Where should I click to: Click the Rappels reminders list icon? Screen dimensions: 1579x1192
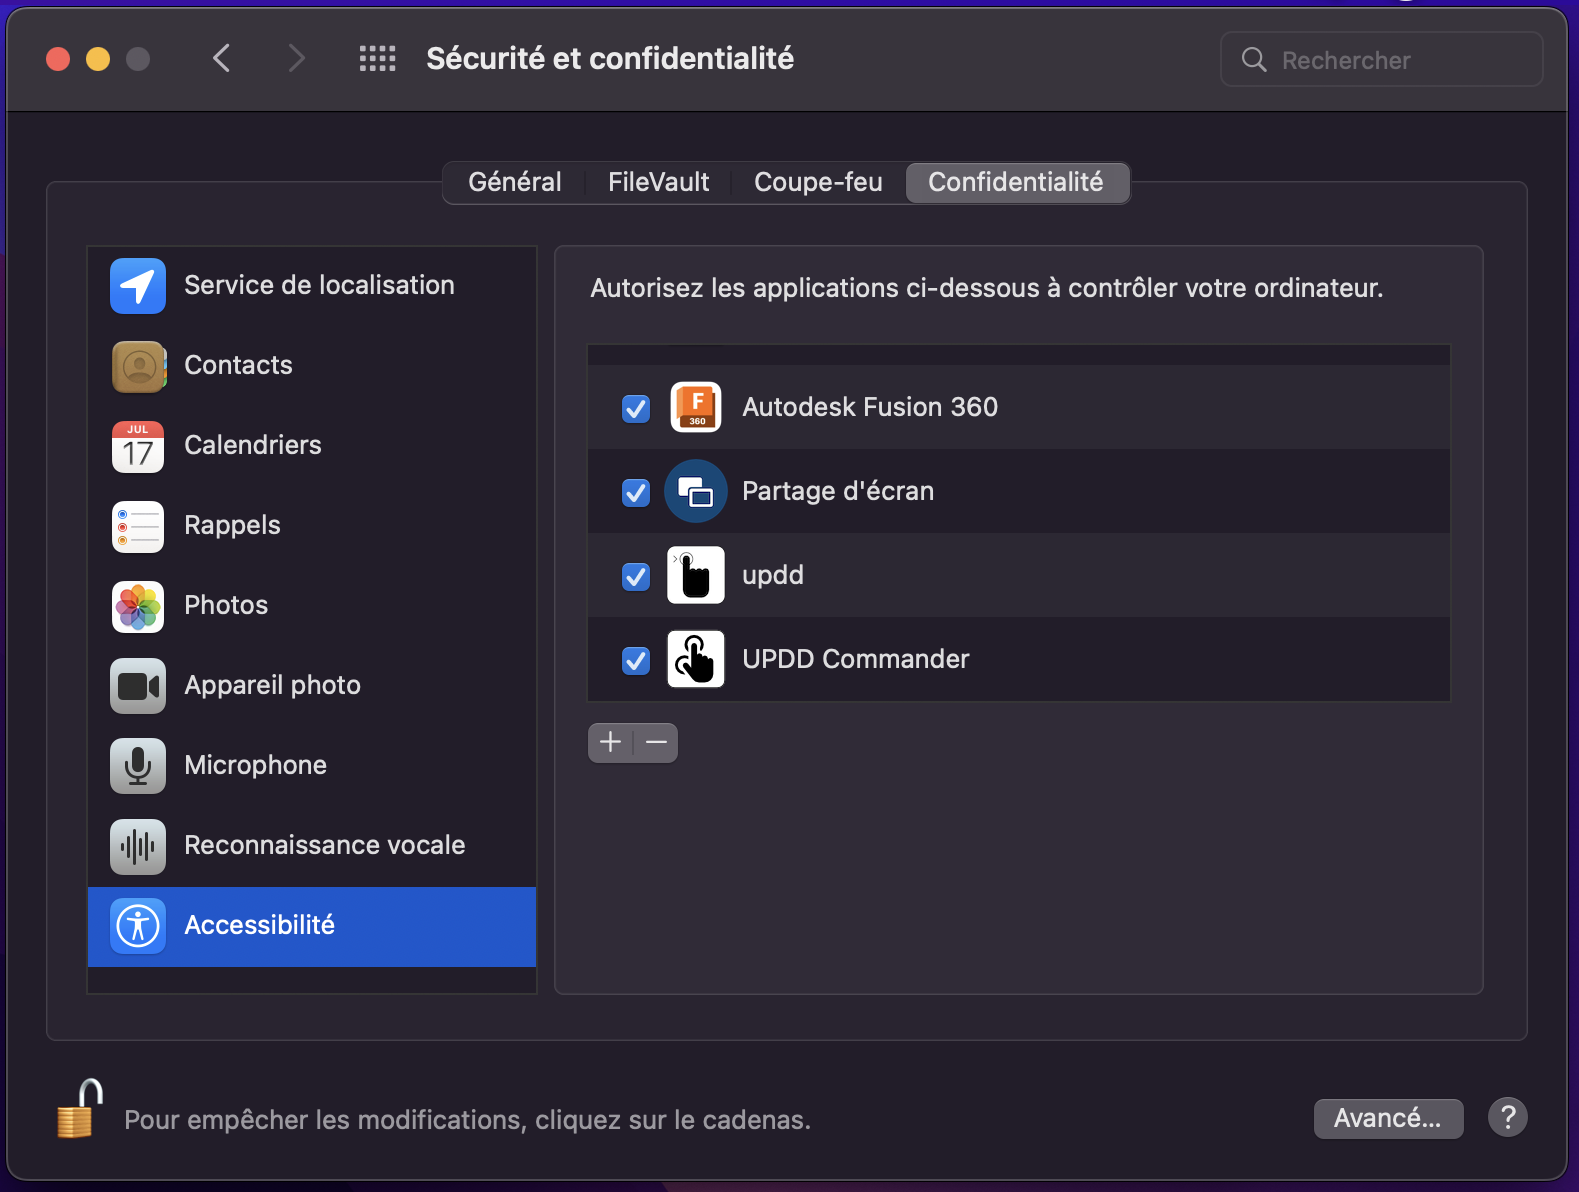138,526
